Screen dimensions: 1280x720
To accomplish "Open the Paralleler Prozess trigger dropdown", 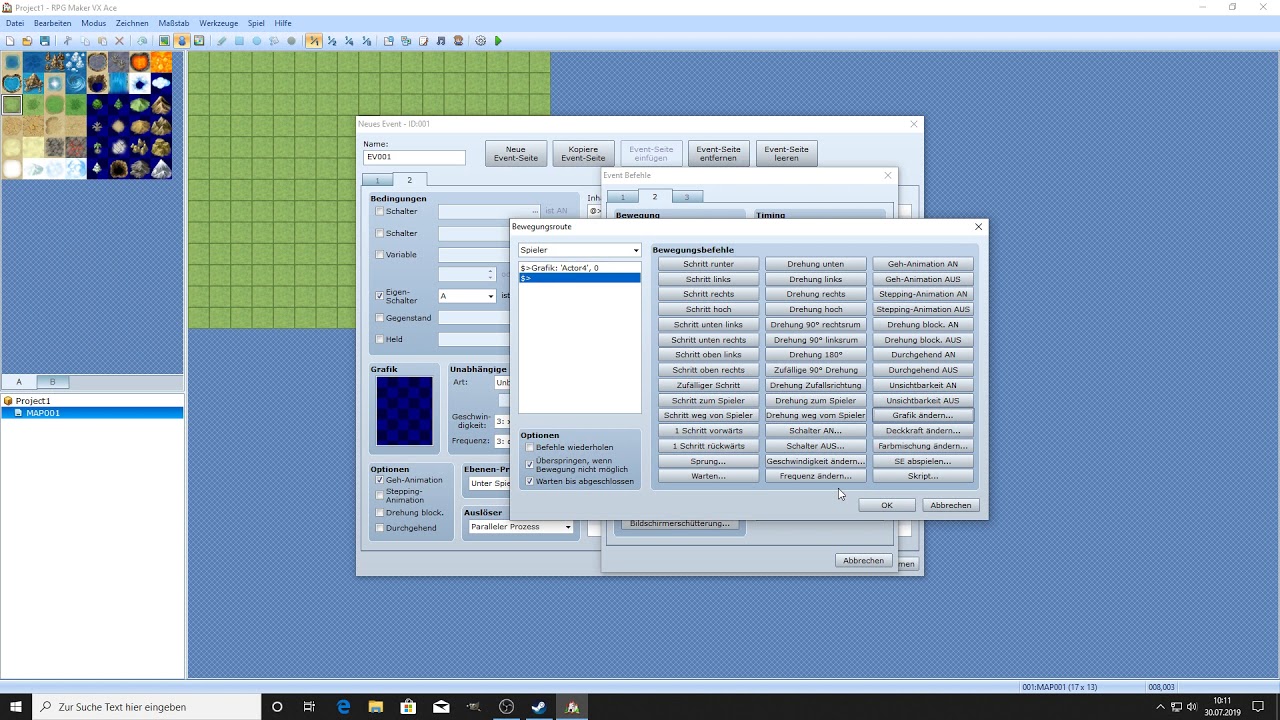I will (x=520, y=527).
